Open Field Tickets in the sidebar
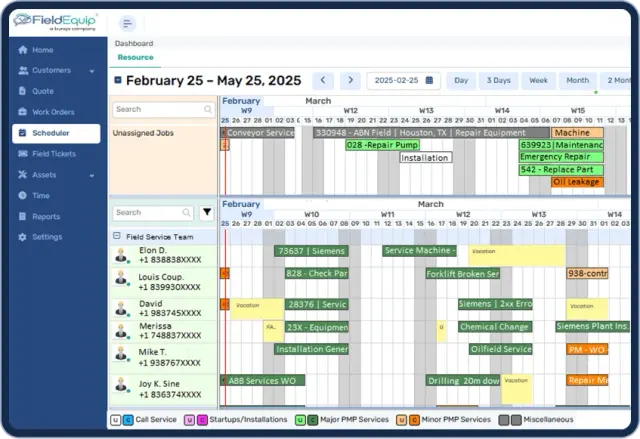The image size is (640, 439). (x=56, y=154)
